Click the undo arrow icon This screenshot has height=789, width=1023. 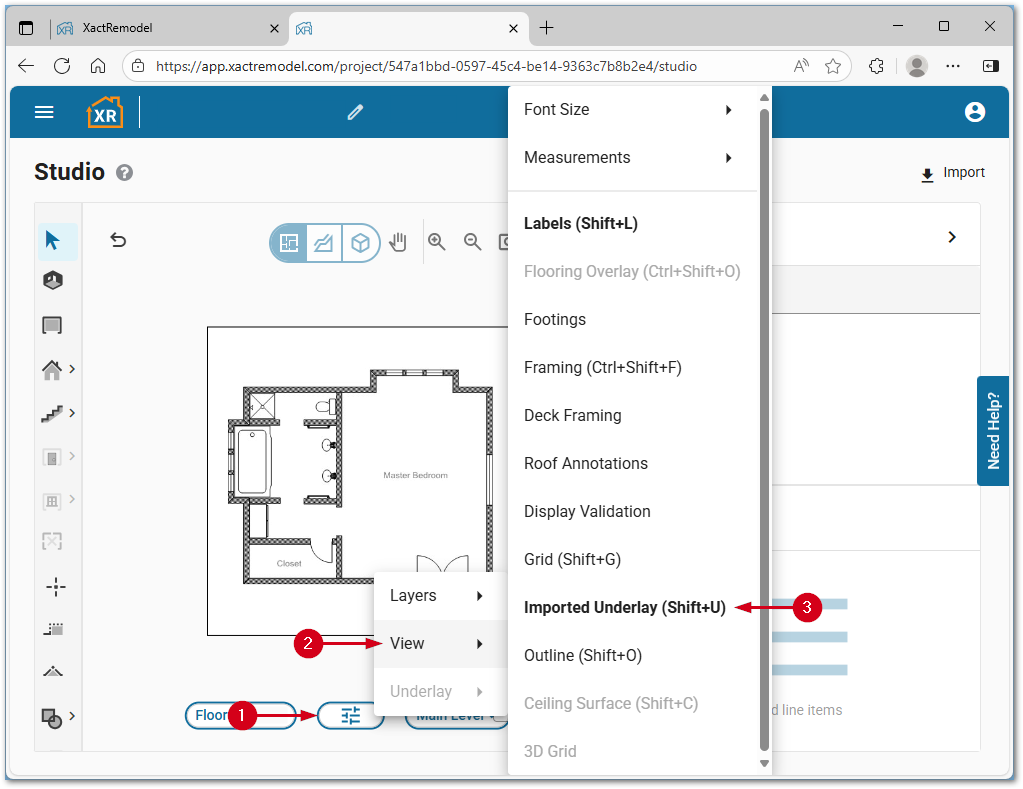click(x=118, y=240)
